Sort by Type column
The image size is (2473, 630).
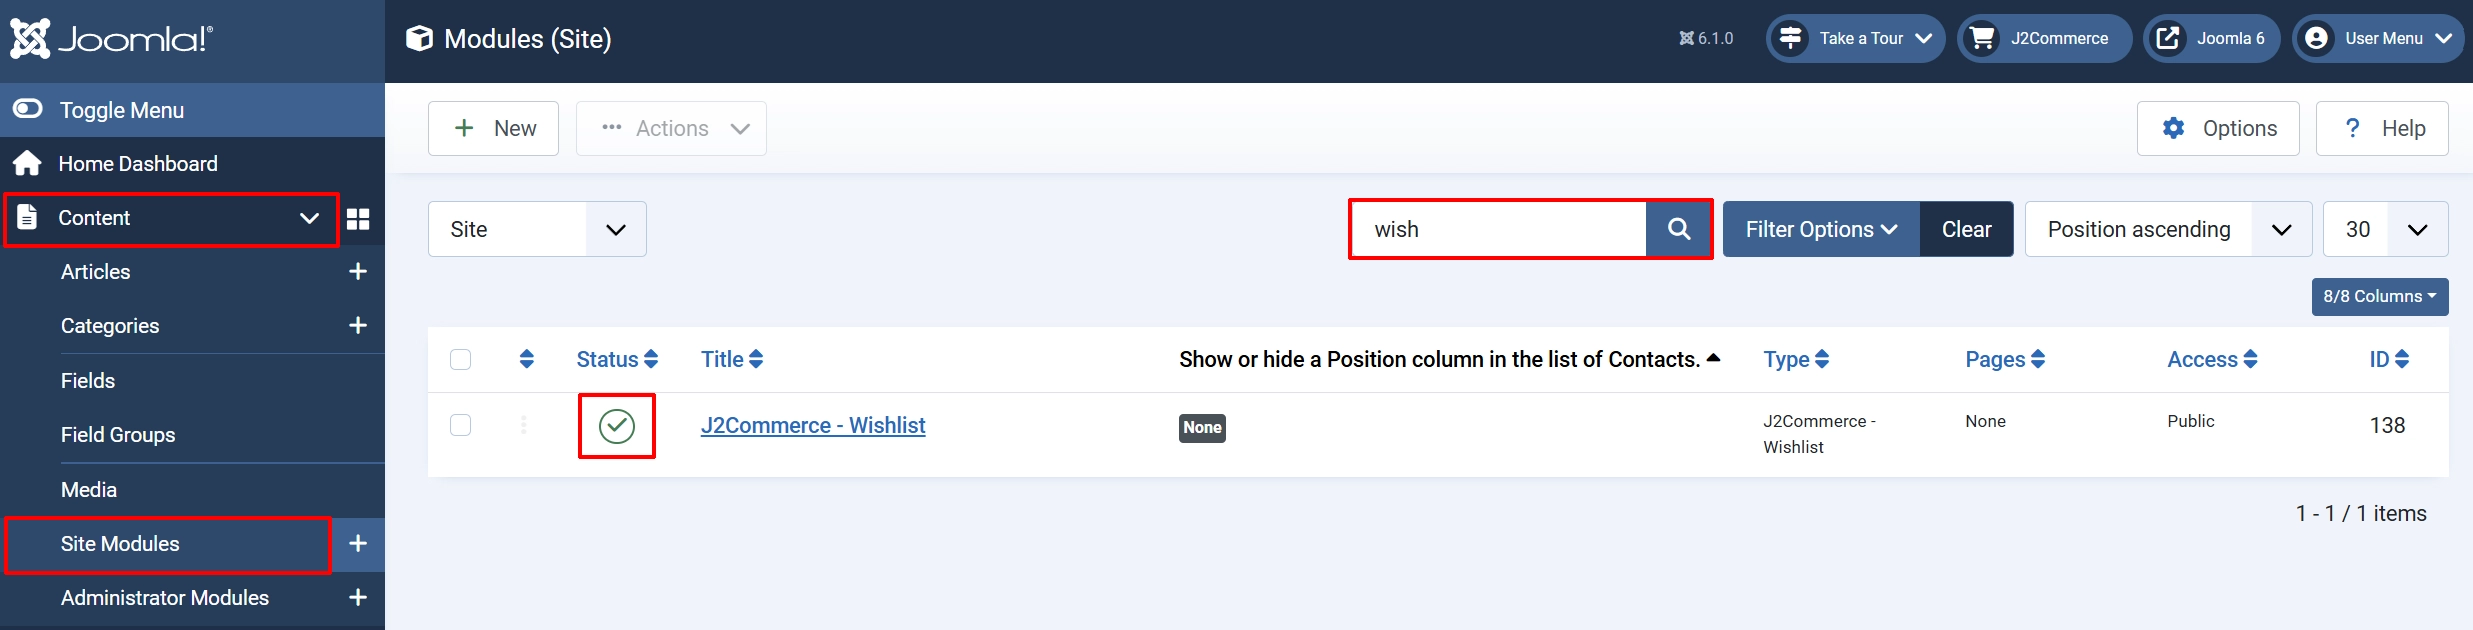pos(1796,359)
